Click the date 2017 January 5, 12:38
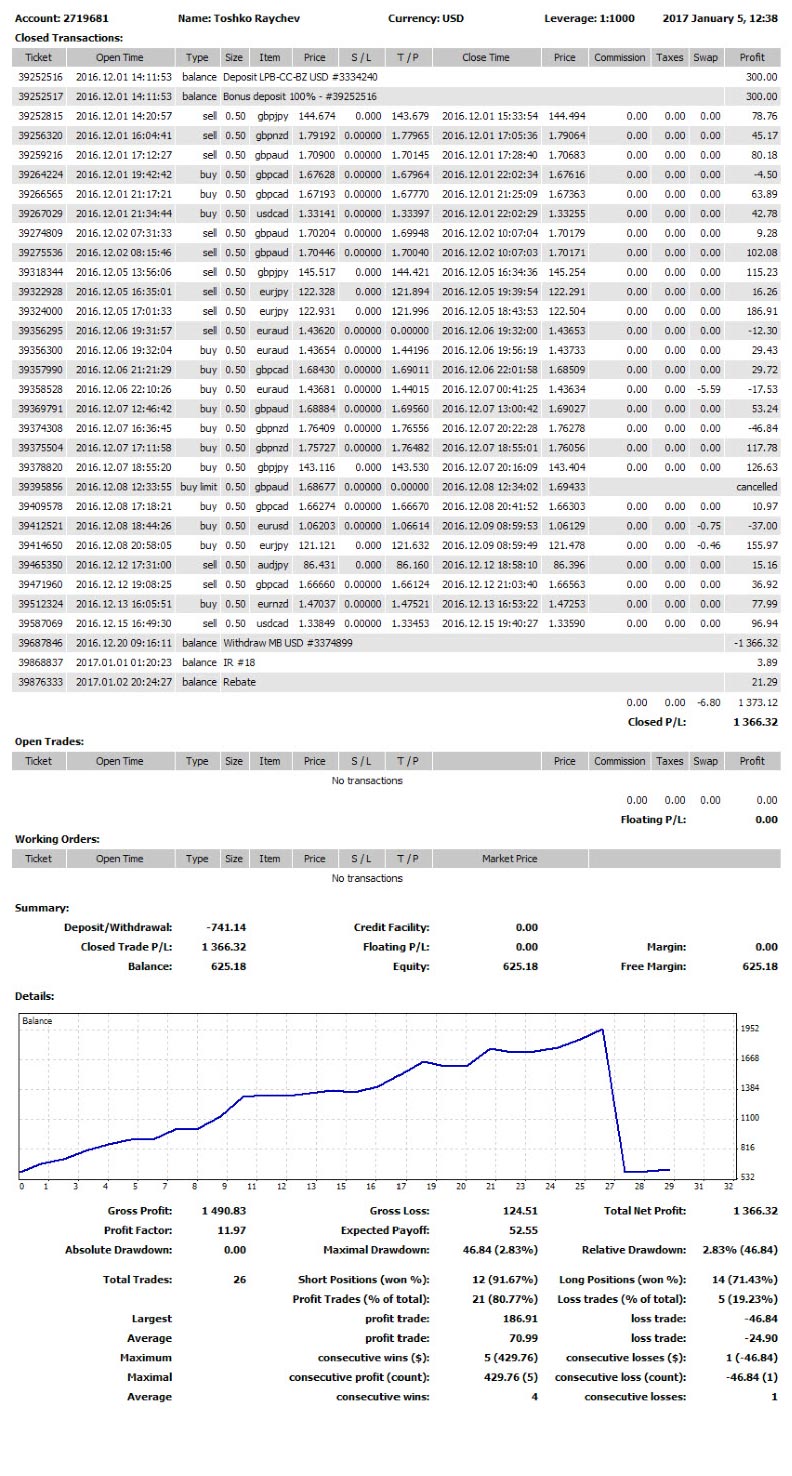 [719, 19]
